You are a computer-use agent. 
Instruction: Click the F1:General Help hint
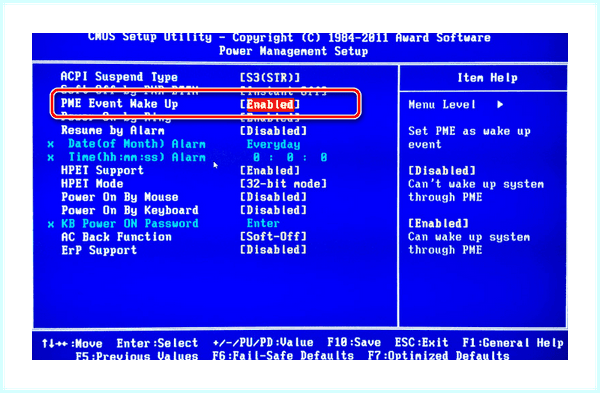coord(513,342)
